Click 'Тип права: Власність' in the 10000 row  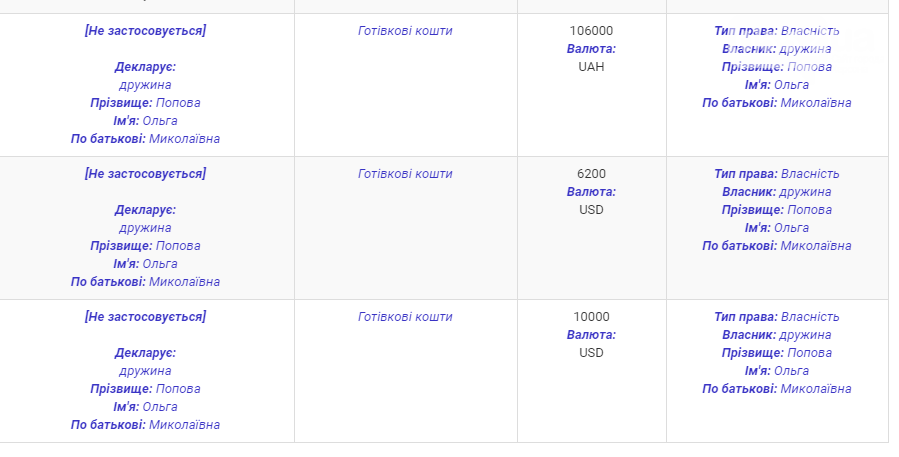coord(776,317)
